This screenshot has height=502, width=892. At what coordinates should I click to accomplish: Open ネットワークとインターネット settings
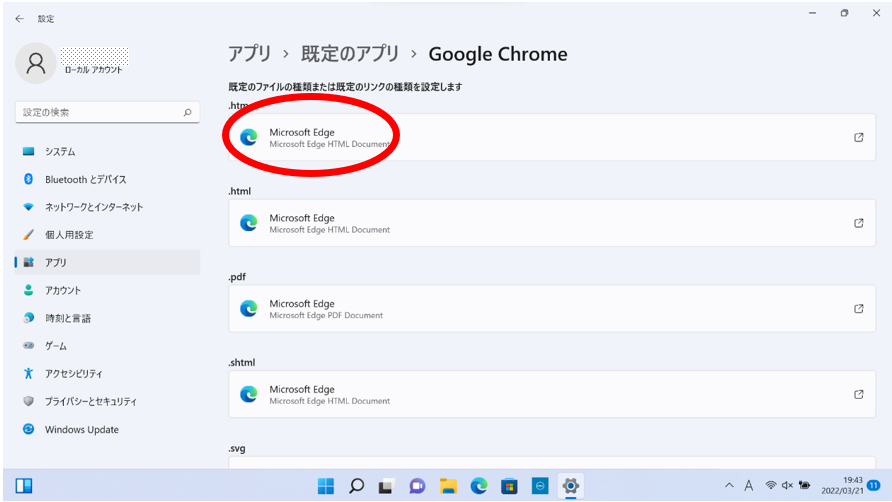tap(107, 207)
